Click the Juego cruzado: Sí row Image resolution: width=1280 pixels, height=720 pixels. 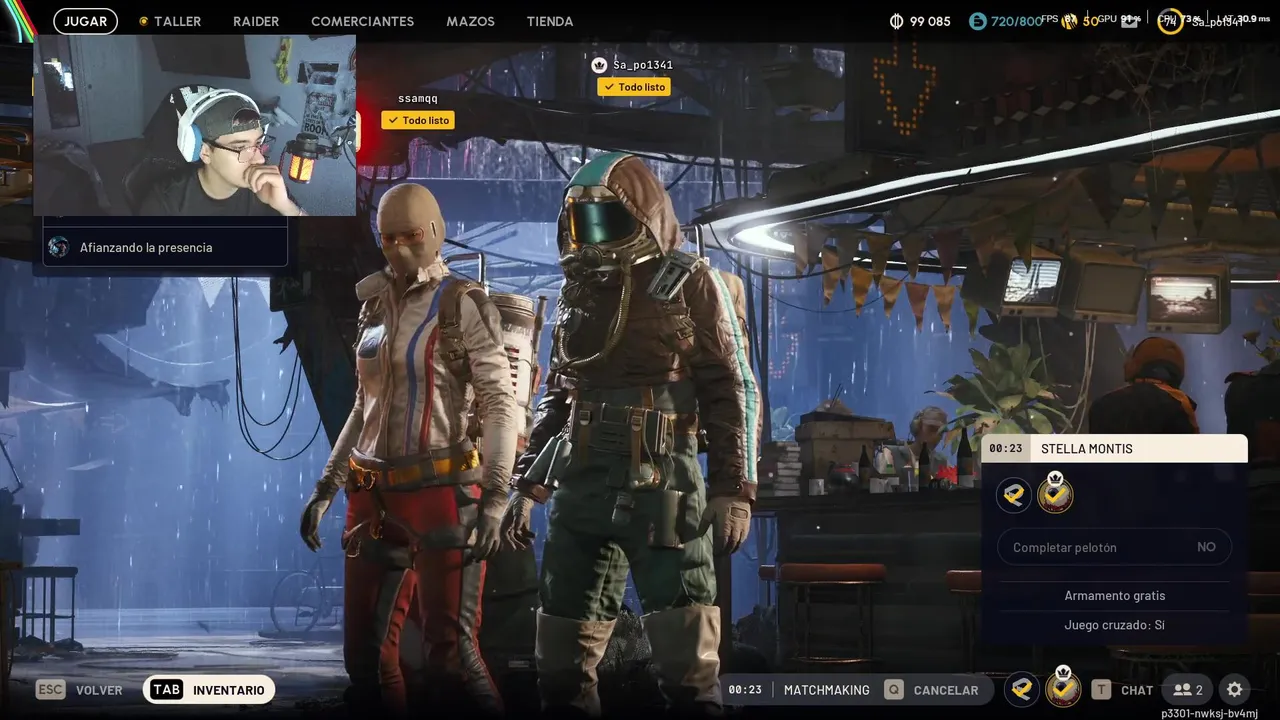(x=1115, y=625)
